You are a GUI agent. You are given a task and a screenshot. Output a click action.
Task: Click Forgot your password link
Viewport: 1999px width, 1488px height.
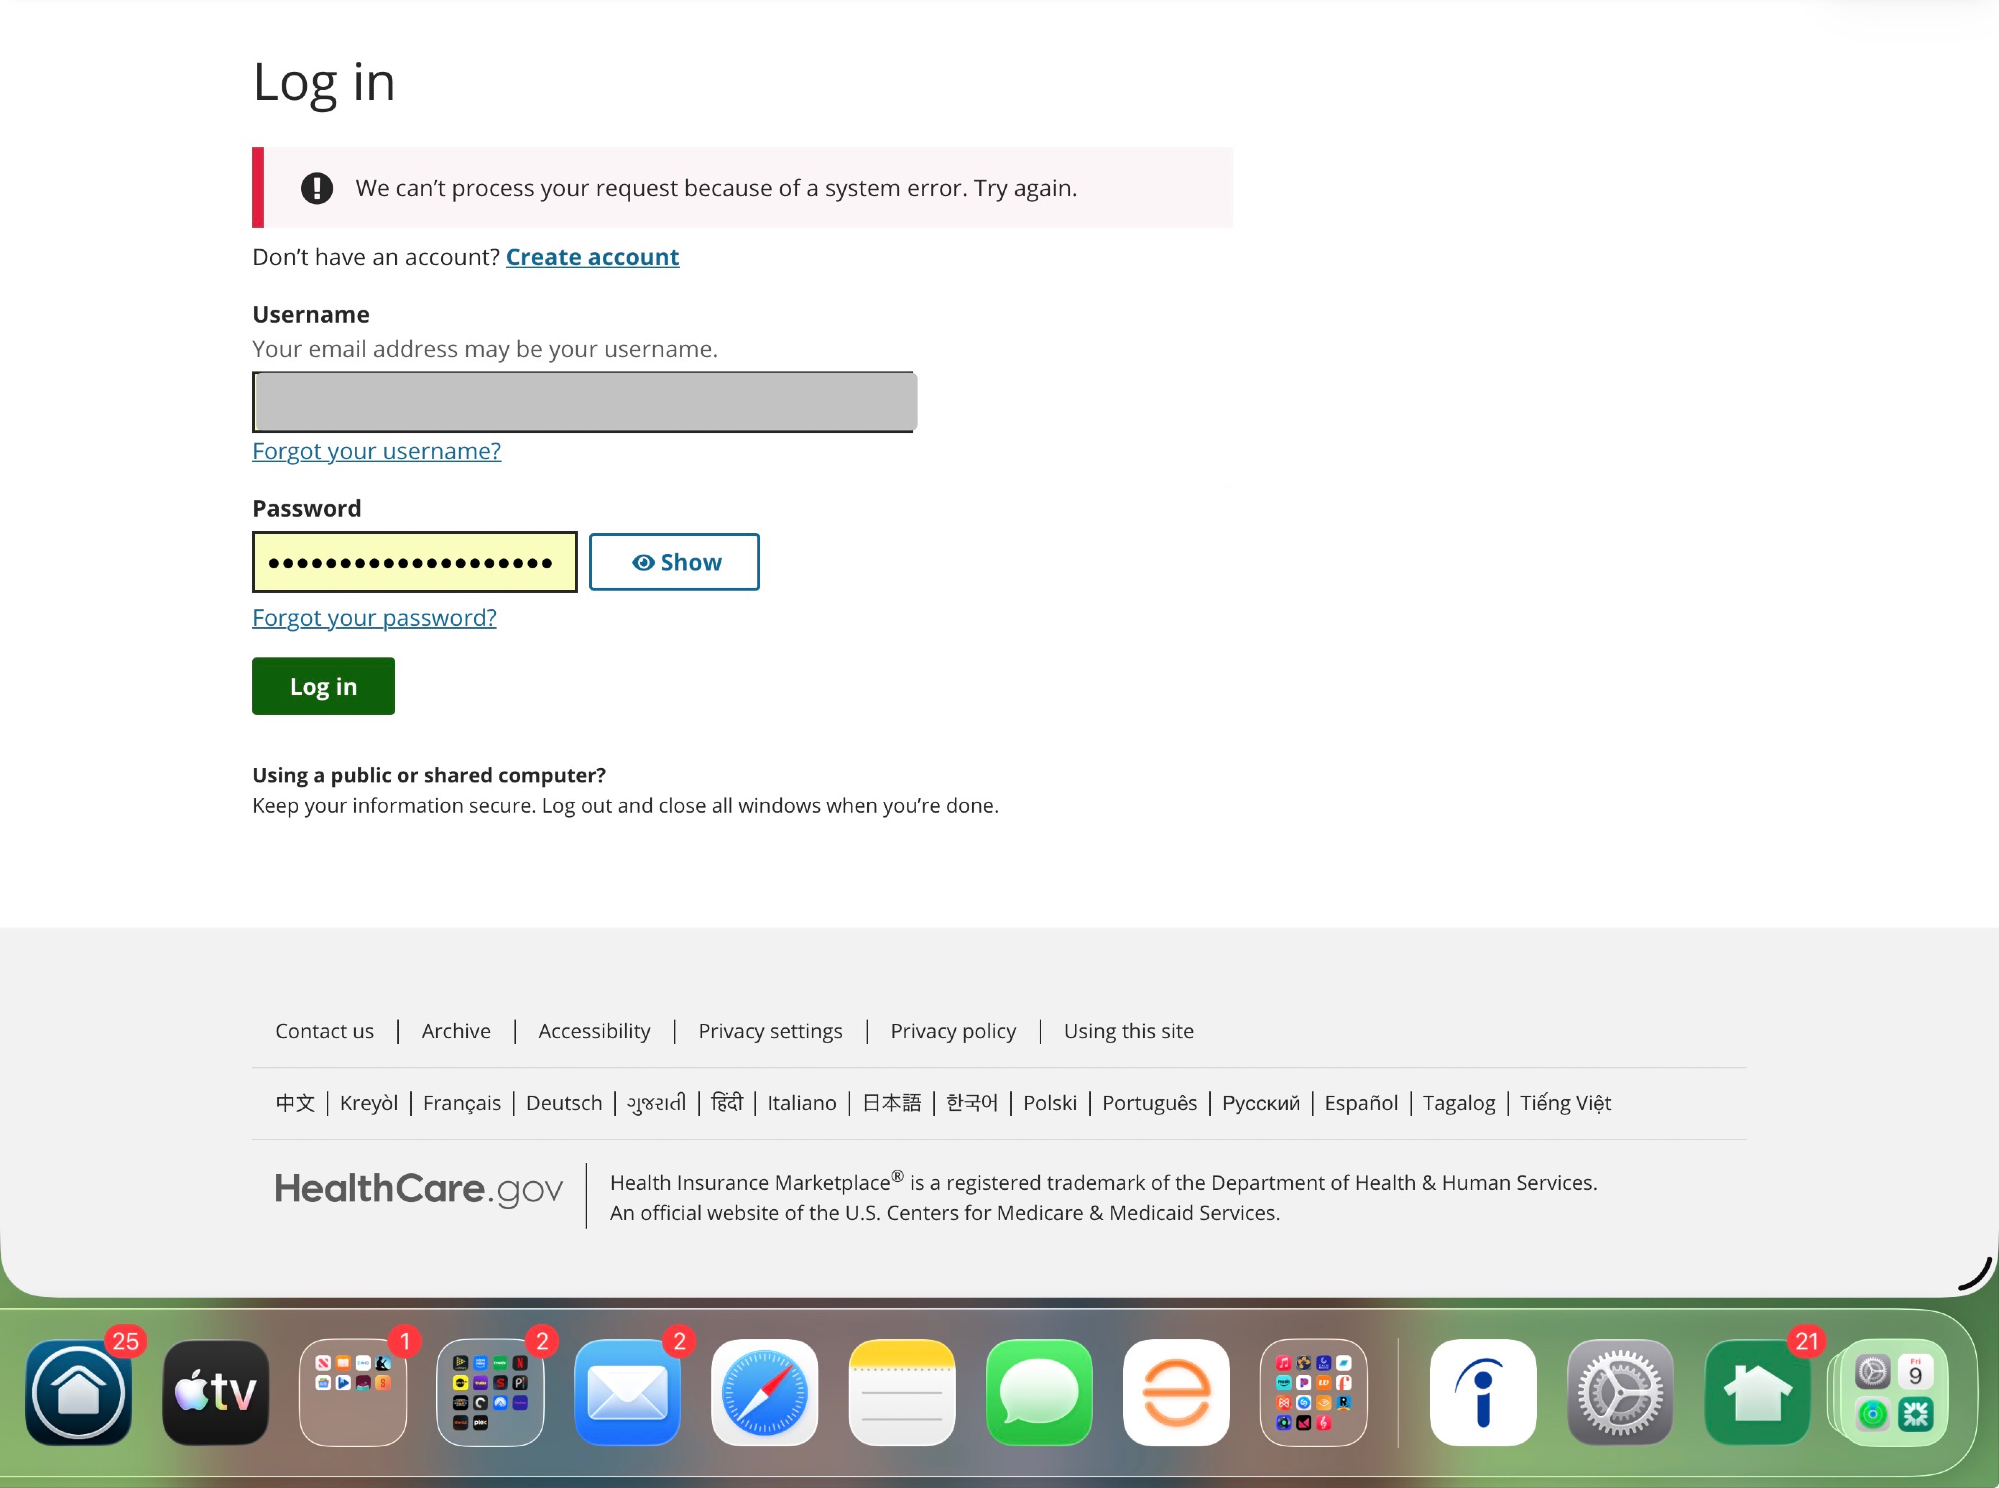tap(374, 618)
